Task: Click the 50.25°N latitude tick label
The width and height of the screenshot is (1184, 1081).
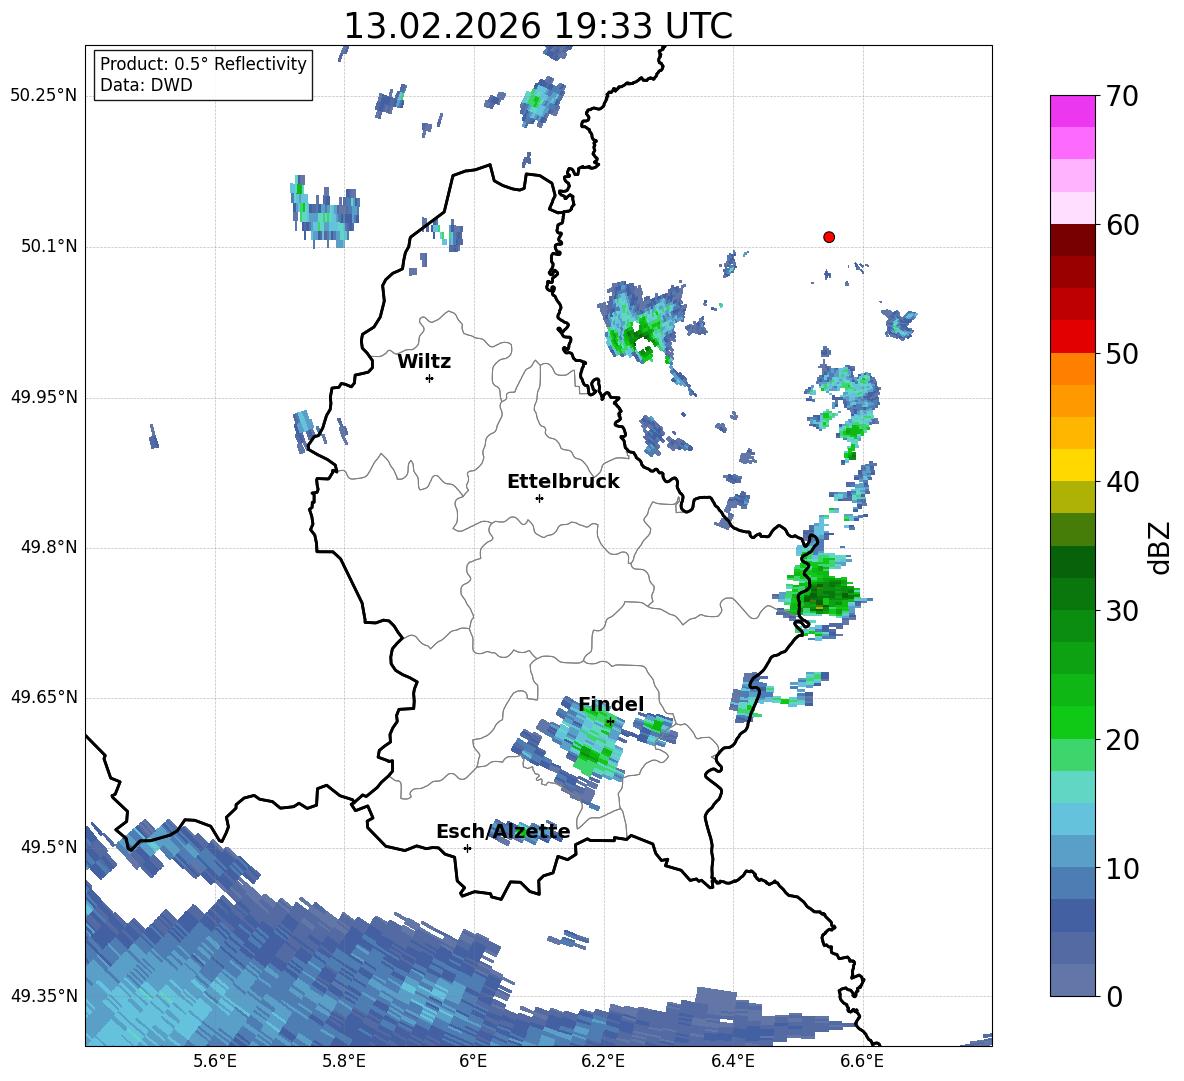Action: [x=44, y=96]
